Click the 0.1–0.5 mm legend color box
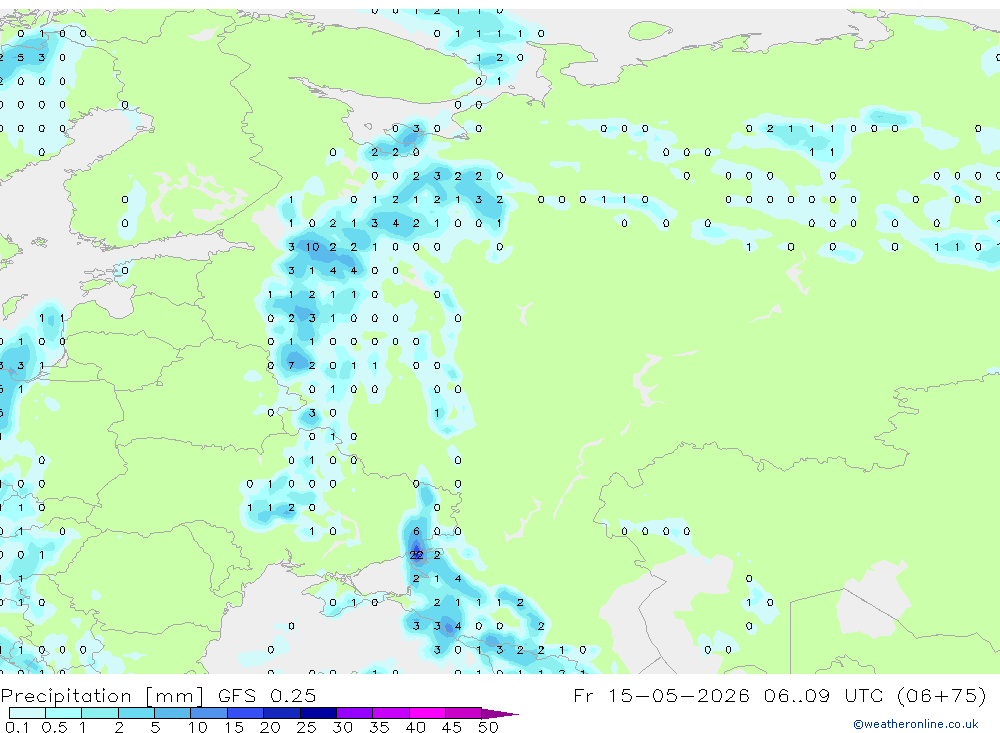 tap(27, 713)
